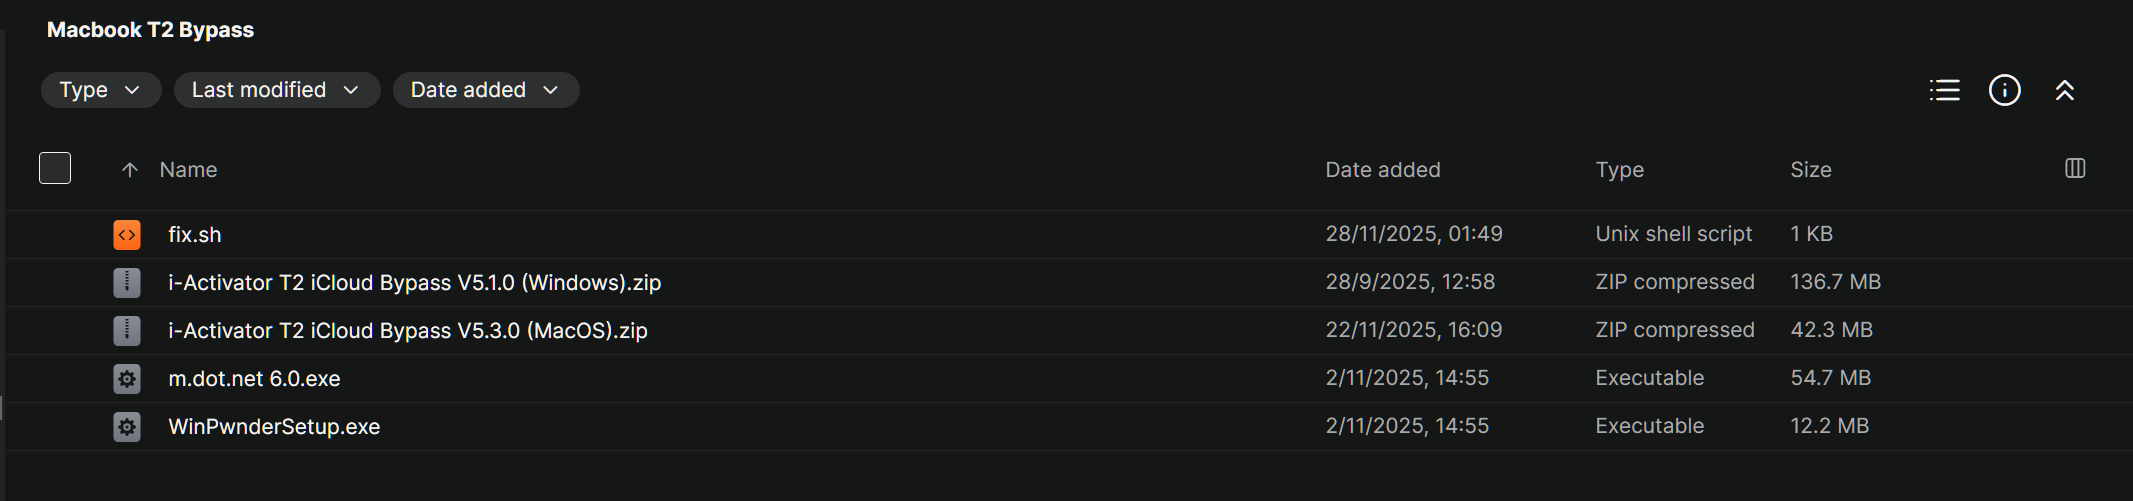
Task: Open the Last modified filter dropdown
Action: point(276,90)
